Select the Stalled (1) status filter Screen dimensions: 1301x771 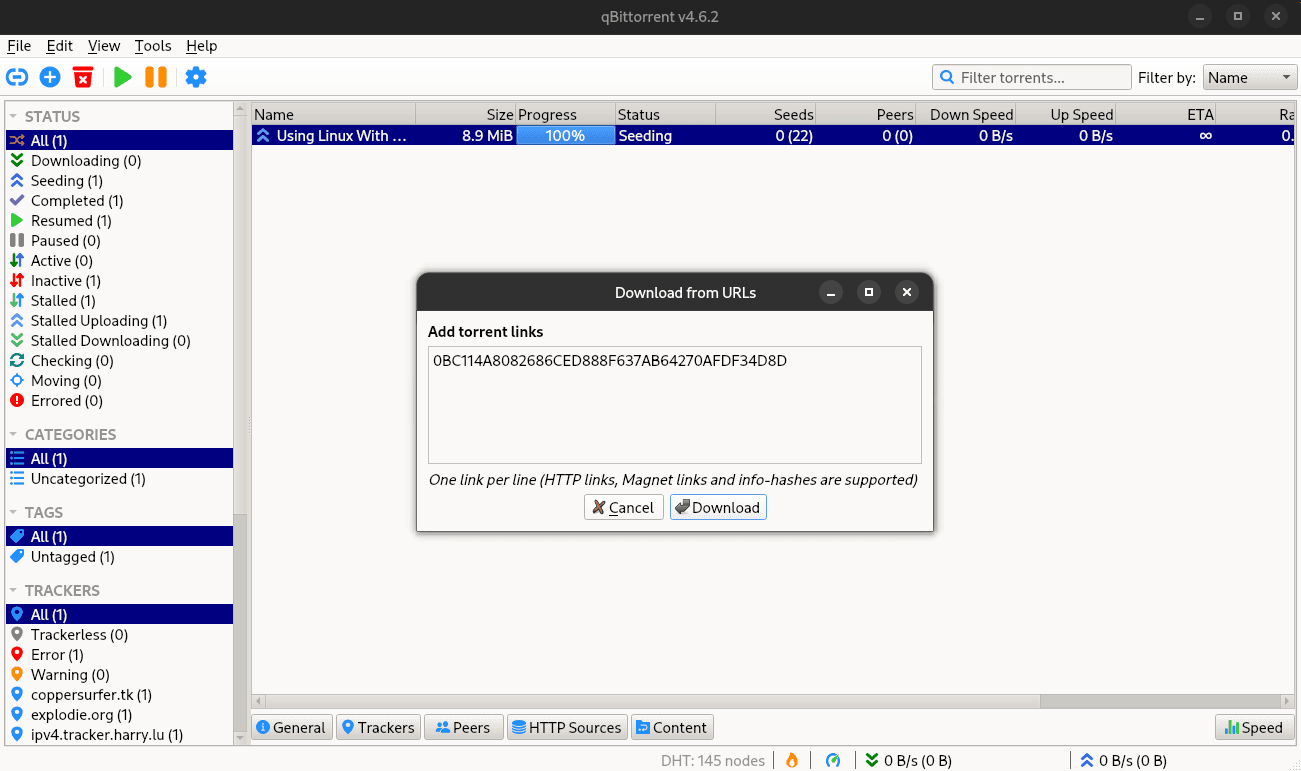click(119, 301)
